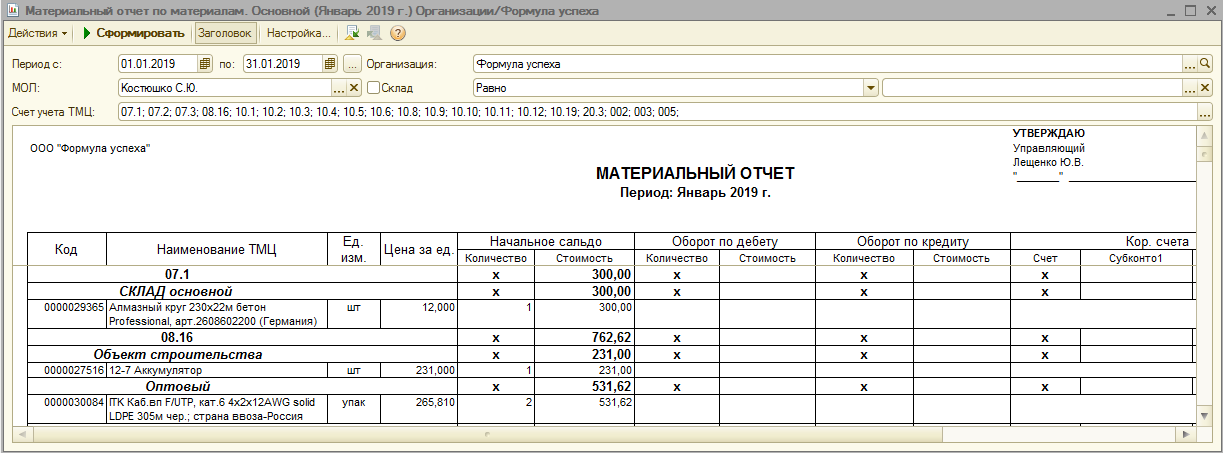The width and height of the screenshot is (1223, 453).
Task: Click code cell 0000030084
Action: coord(66,409)
